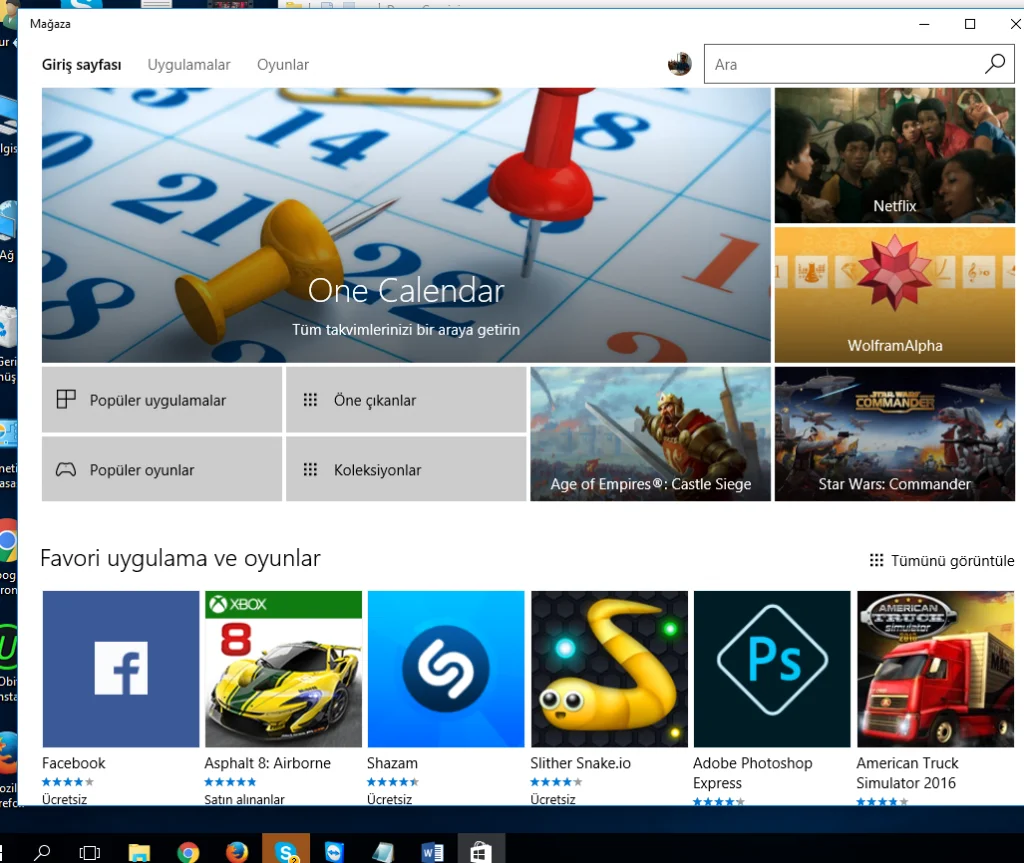The height and width of the screenshot is (863, 1024).
Task: Open the Adobe Photoshop Express icon
Action: (772, 669)
